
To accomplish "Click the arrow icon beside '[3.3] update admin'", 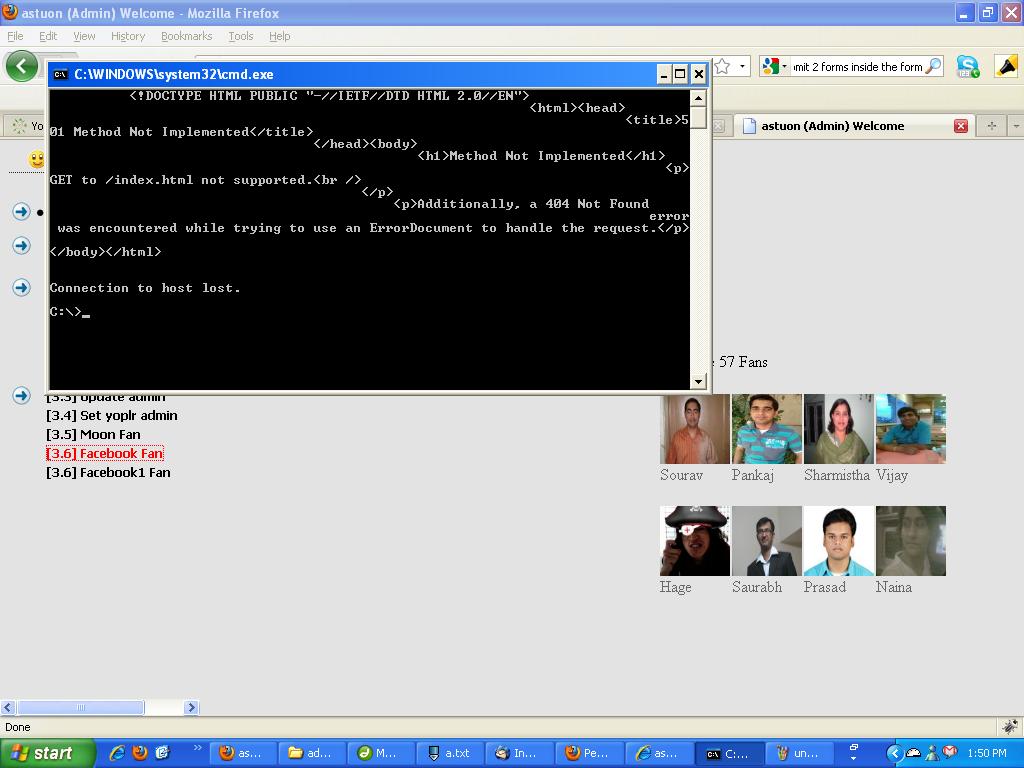I will [x=22, y=396].
